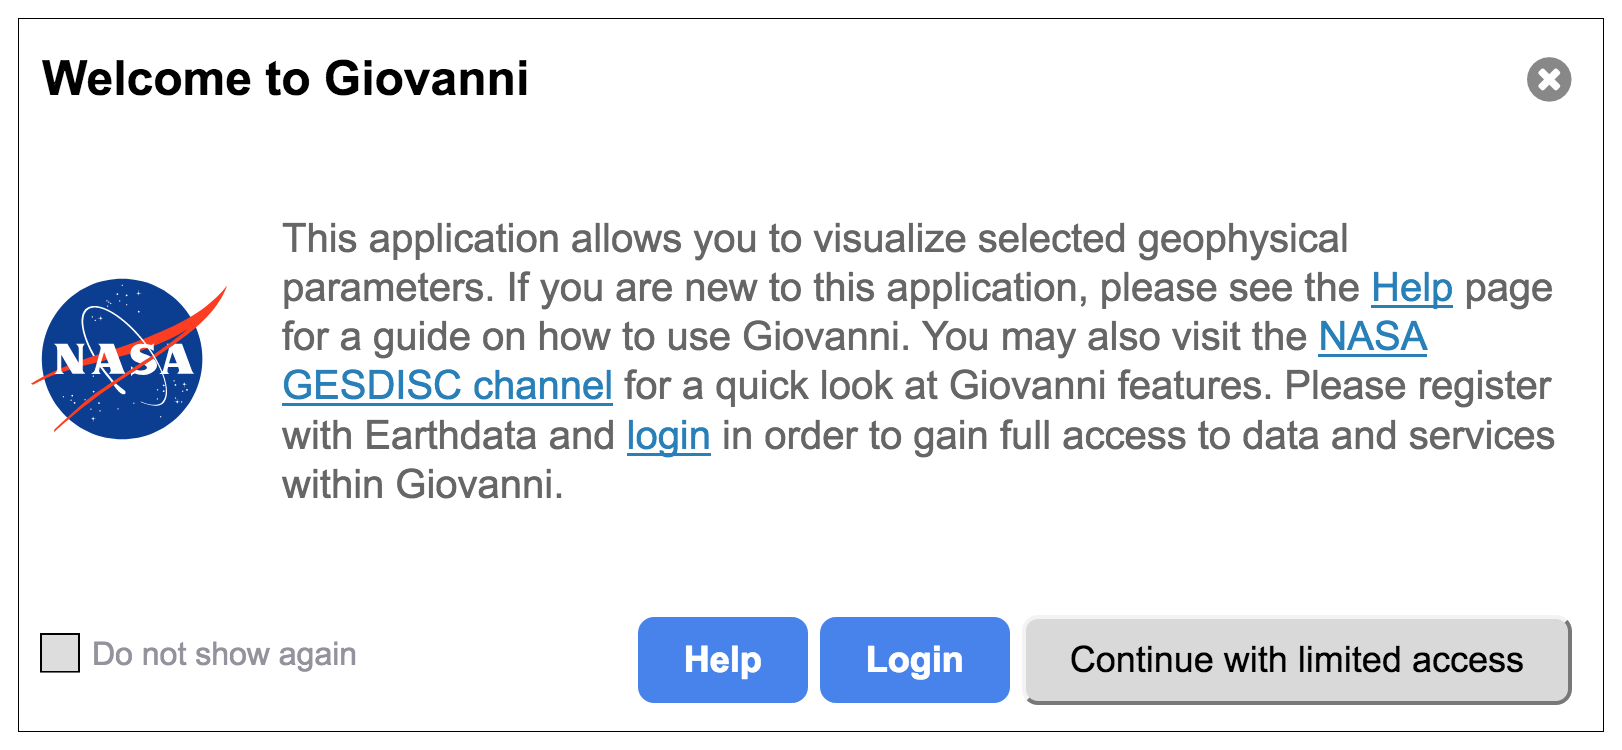Viewport: 1622px width, 750px height.
Task: Click 'parameters.' at the second line start
Action: click(388, 289)
